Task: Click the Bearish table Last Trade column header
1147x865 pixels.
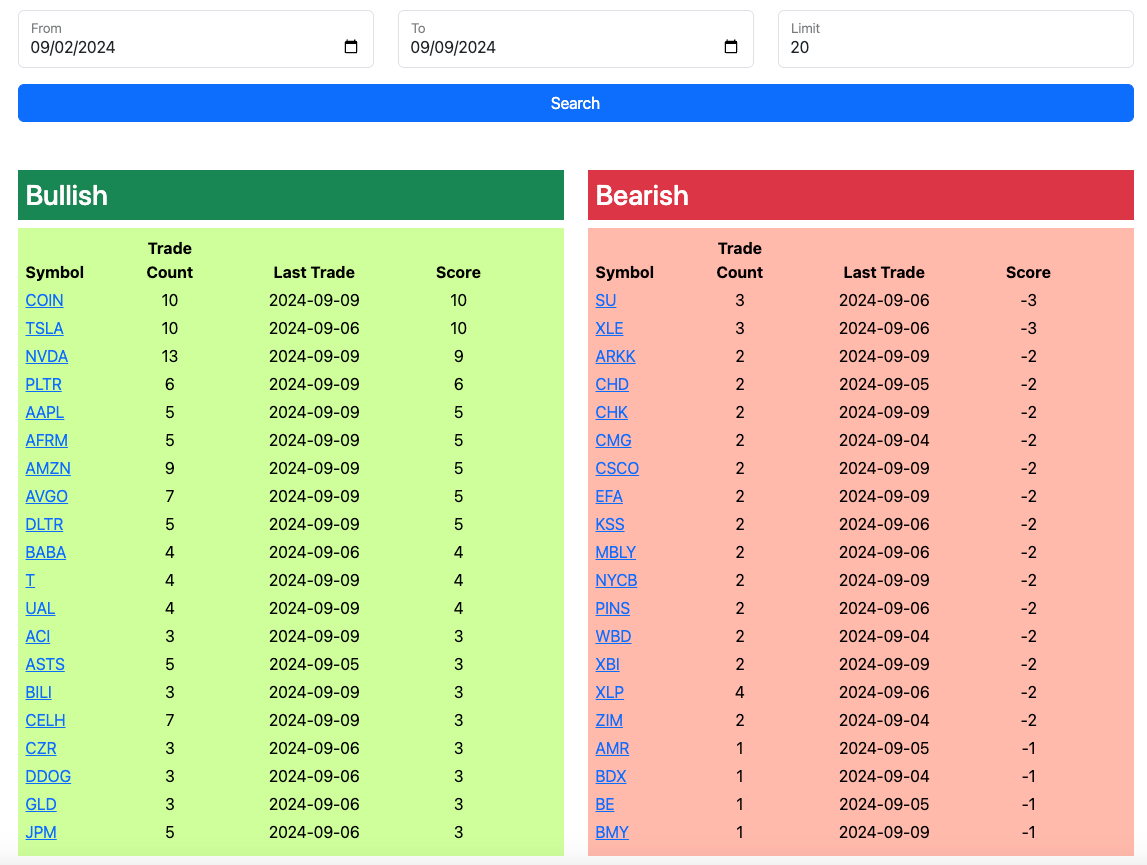Action: pos(884,272)
